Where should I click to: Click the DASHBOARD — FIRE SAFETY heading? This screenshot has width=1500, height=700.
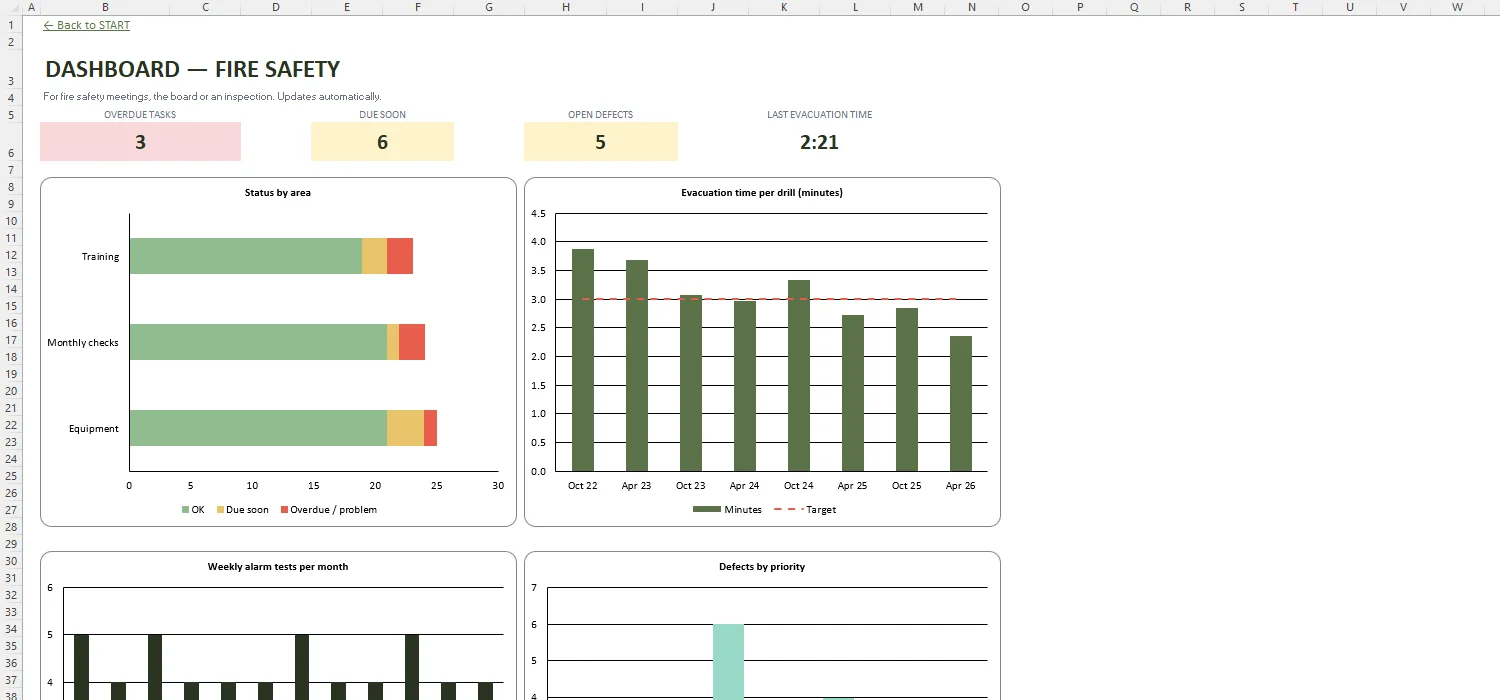coord(193,69)
